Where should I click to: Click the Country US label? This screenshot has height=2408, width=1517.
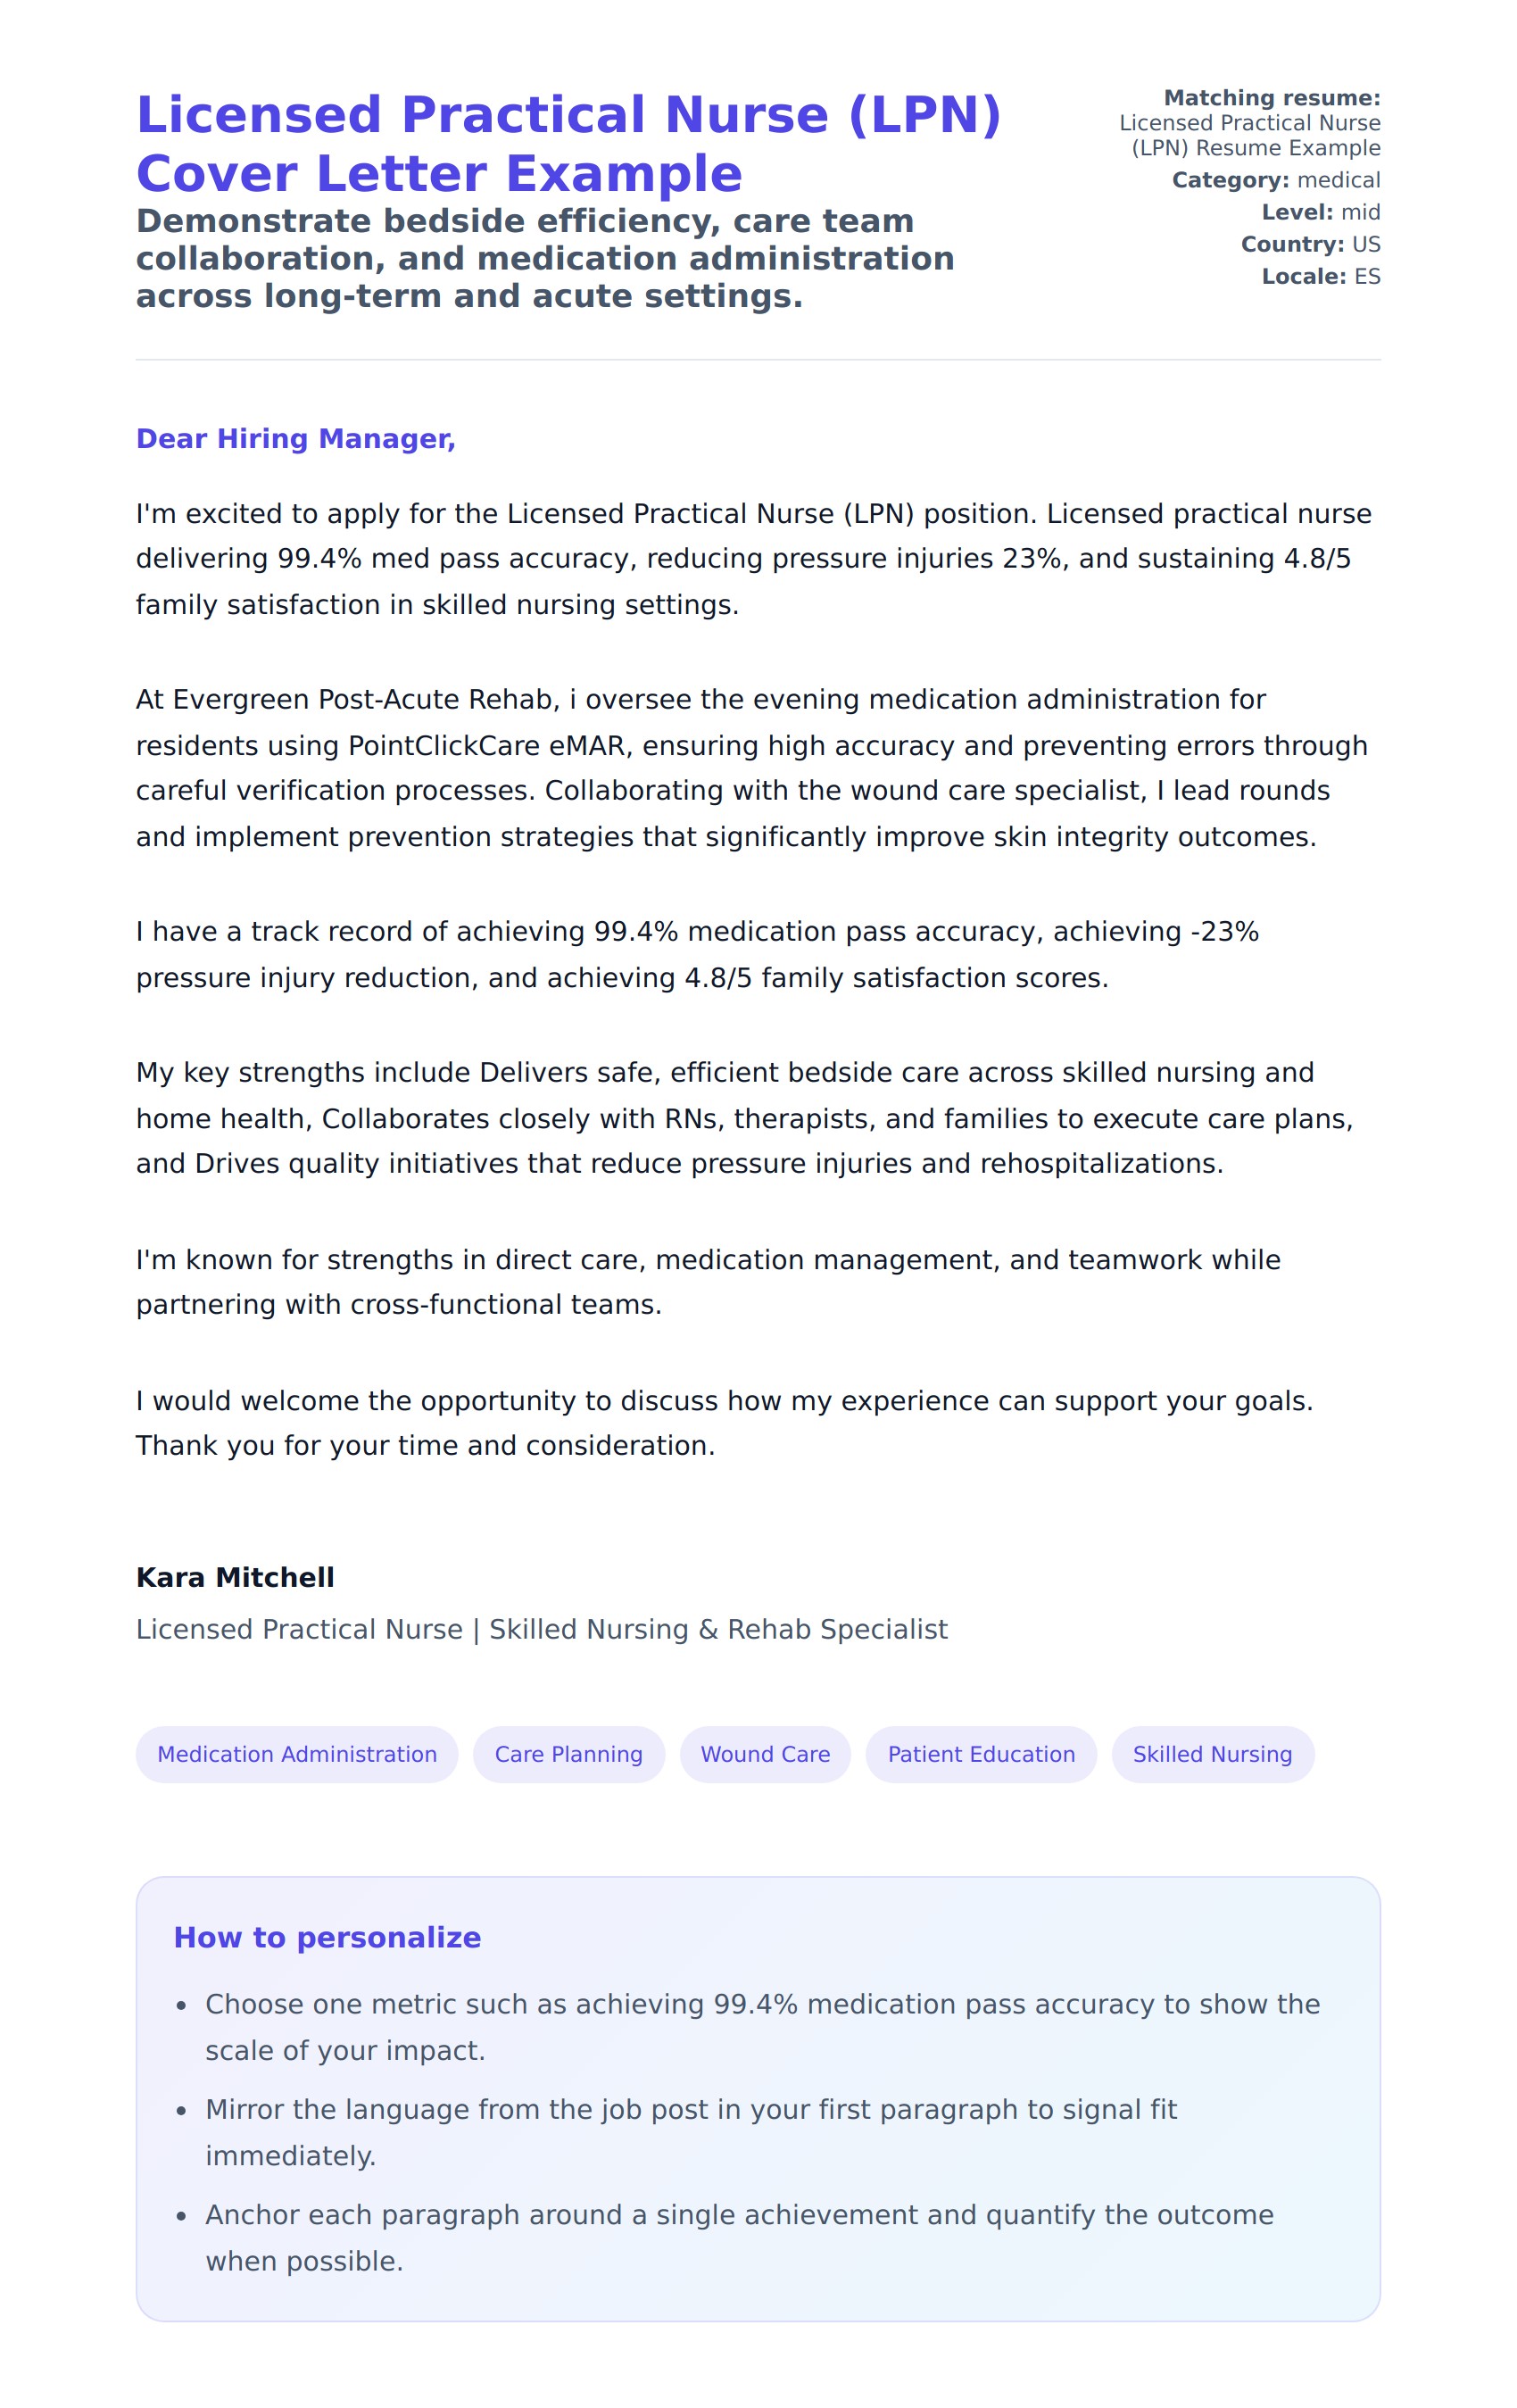click(1310, 244)
